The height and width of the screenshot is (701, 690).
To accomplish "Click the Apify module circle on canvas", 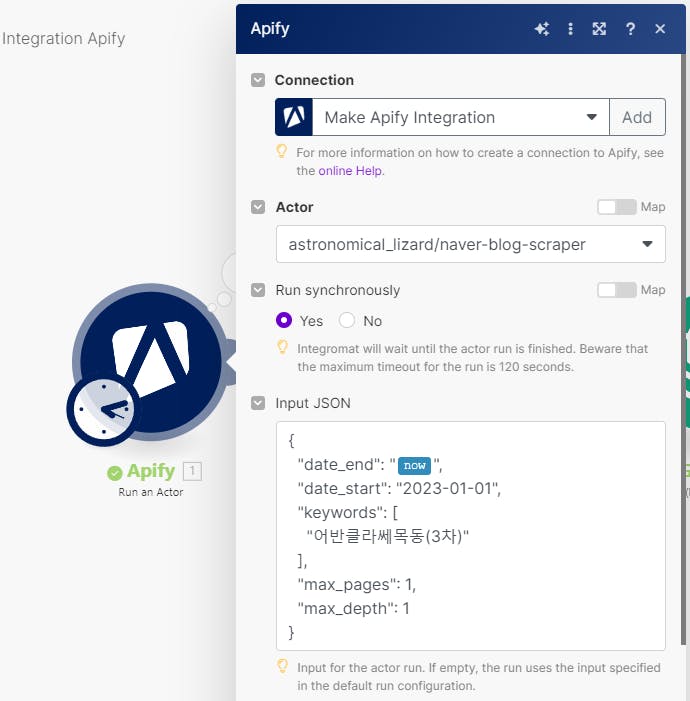I will [x=152, y=362].
